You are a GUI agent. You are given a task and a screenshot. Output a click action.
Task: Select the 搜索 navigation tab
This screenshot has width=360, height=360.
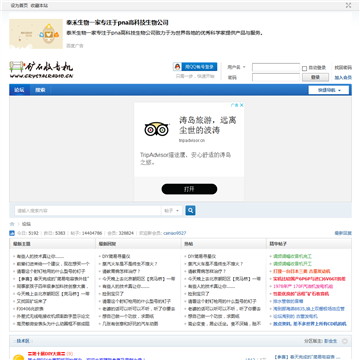click(40, 90)
